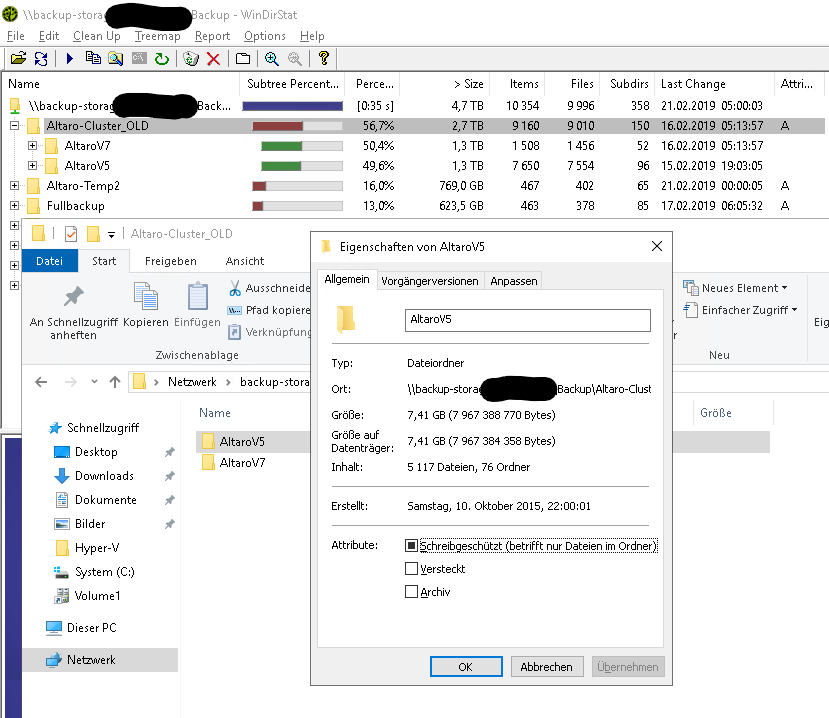Screen dimensions: 829x718
Task: Click the Command Prompt Here toolbar icon
Action: [x=139, y=58]
